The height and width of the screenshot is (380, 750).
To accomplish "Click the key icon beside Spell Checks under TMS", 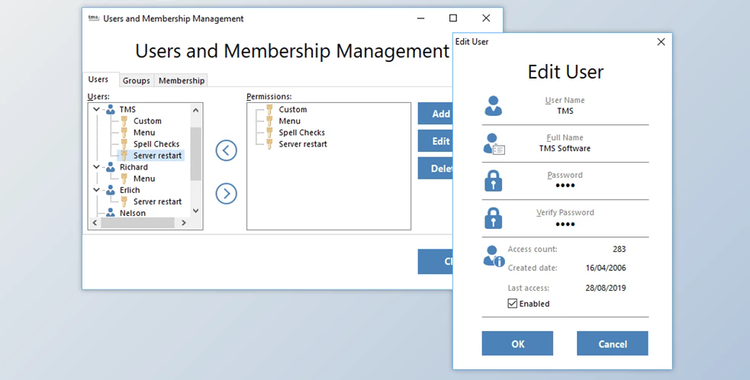I will tap(124, 144).
